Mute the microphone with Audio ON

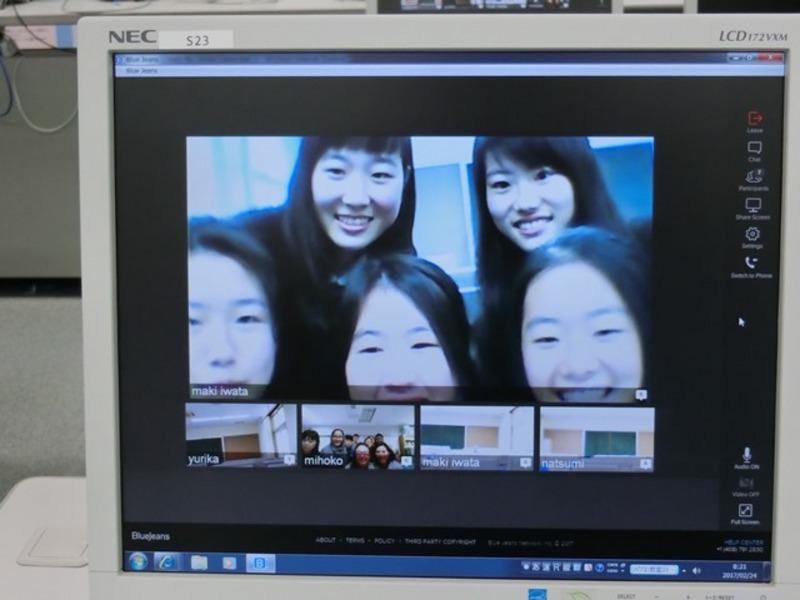pyautogui.click(x=746, y=458)
